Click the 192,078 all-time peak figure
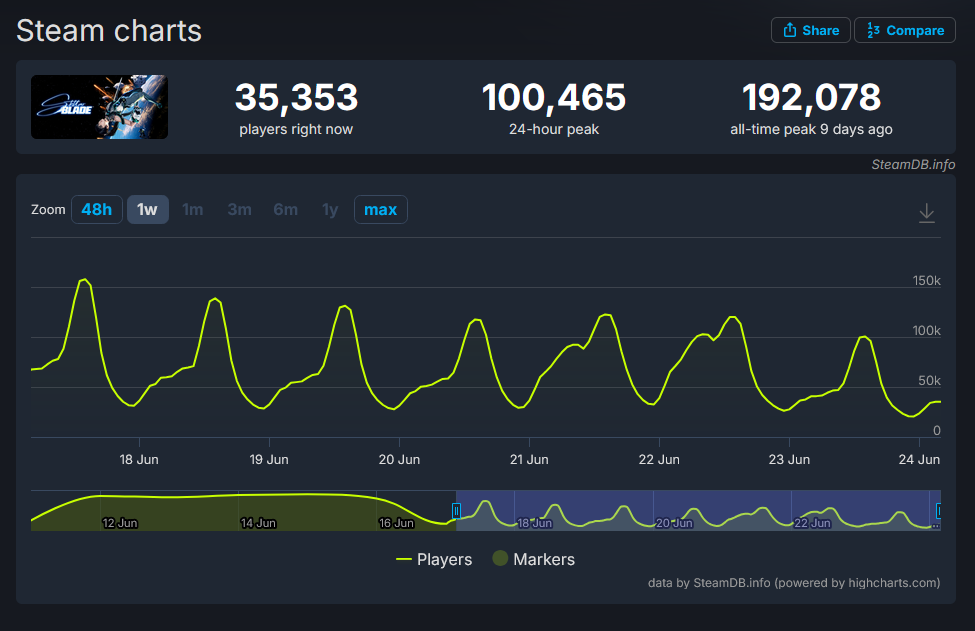Screen dimensions: 975x631 [x=811, y=97]
